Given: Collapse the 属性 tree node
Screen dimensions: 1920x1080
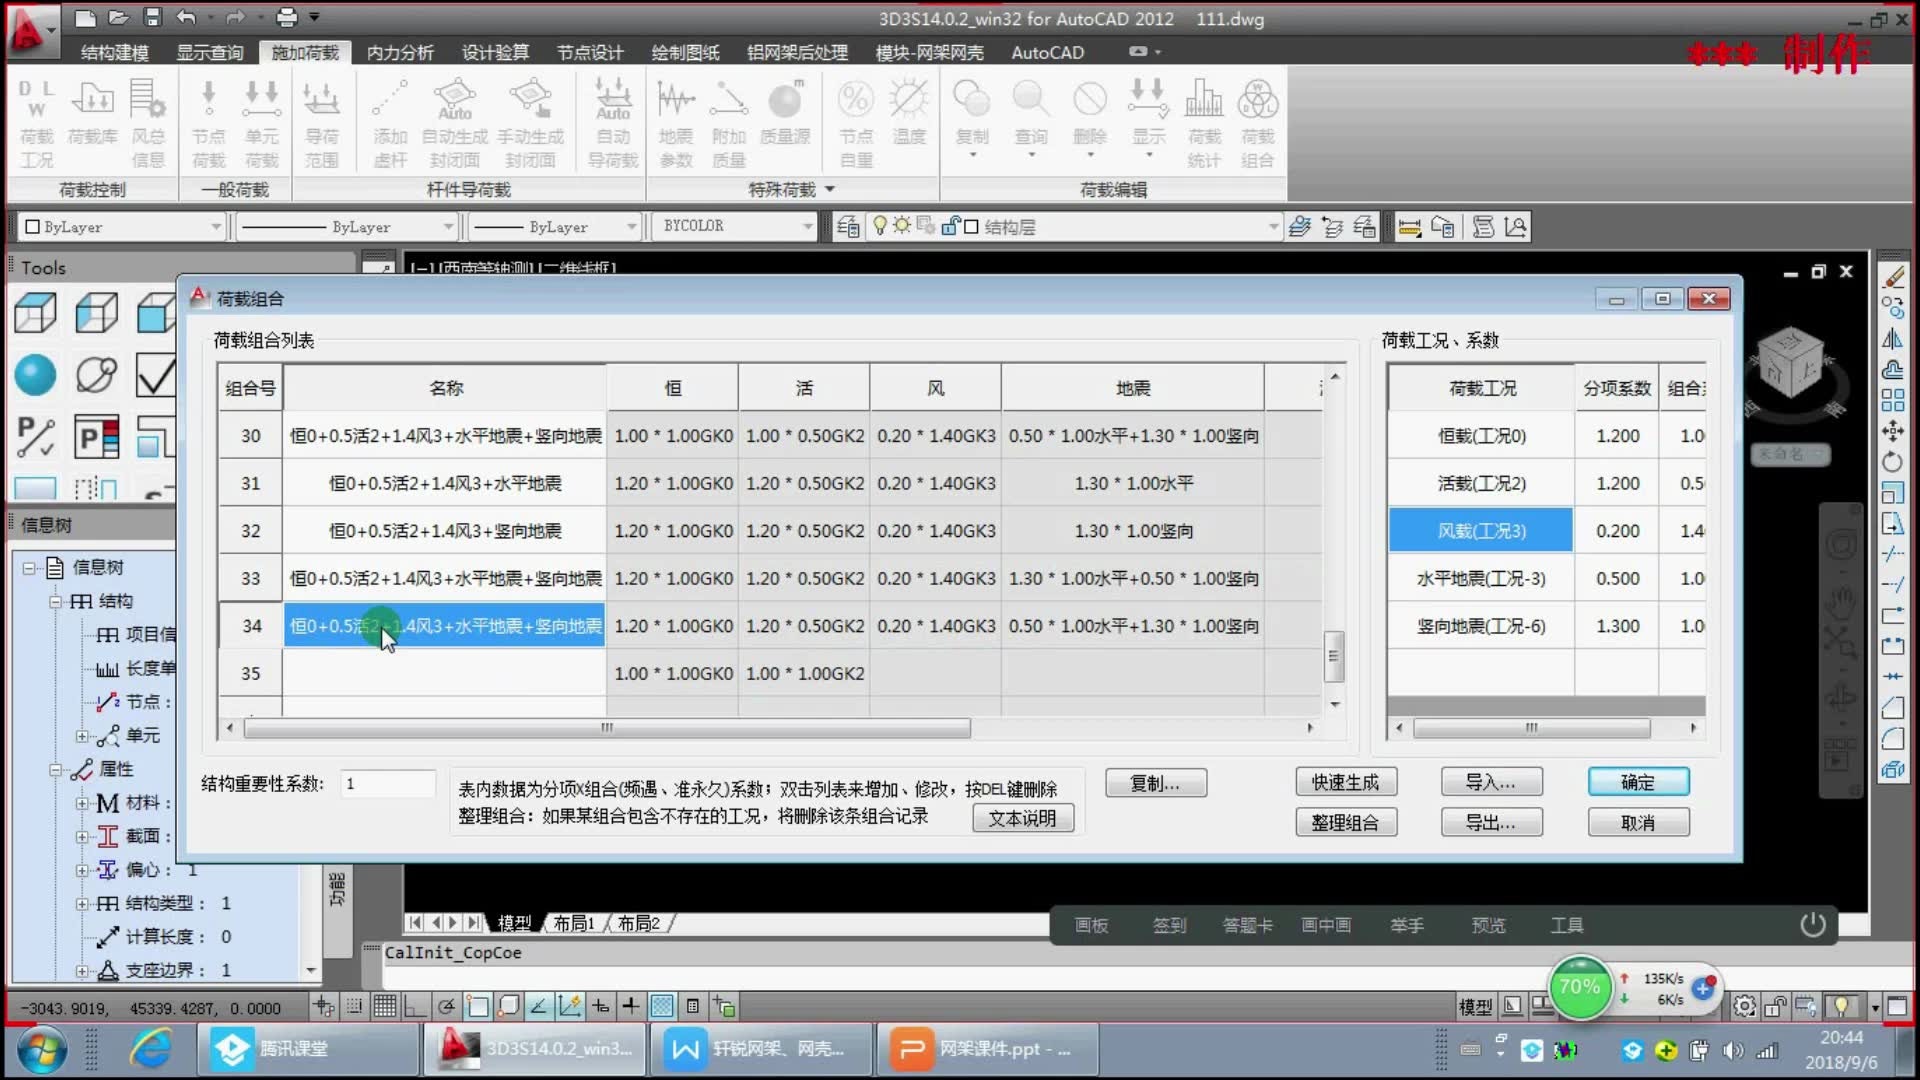Looking at the screenshot, I should coord(56,770).
